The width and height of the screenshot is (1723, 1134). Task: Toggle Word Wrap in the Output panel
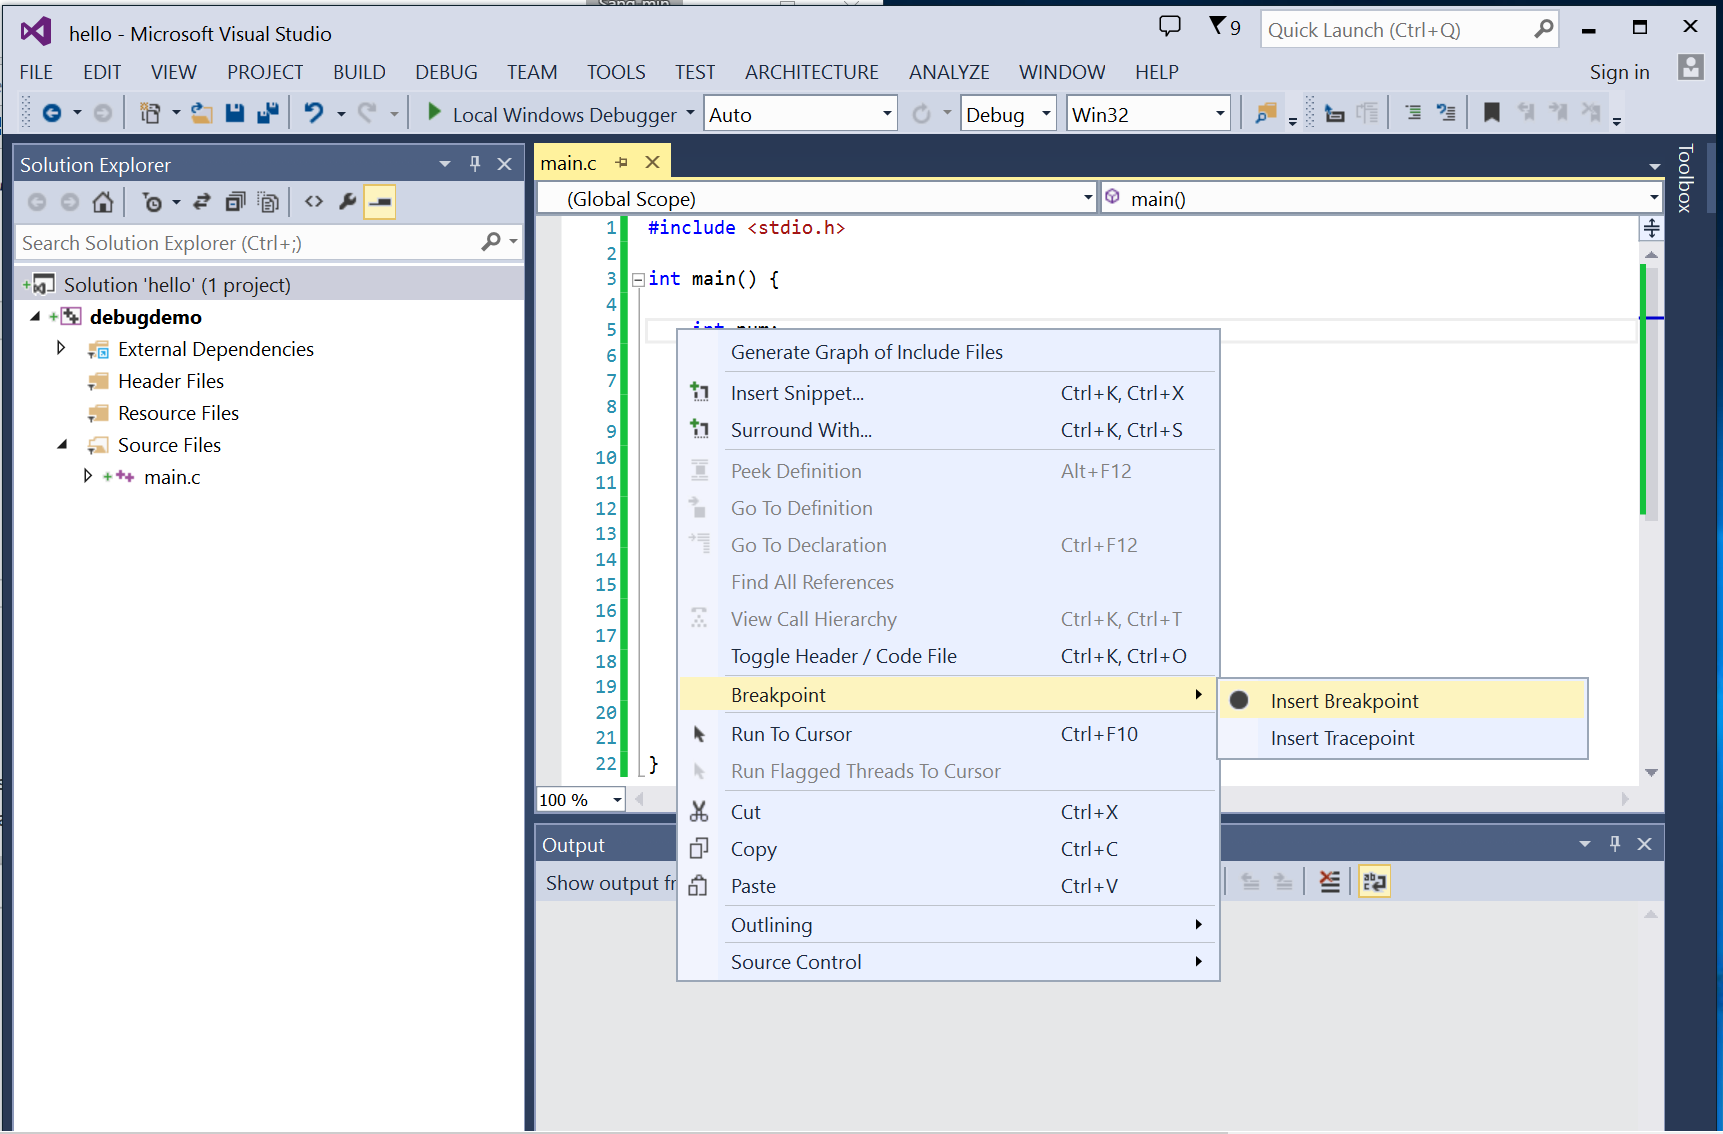click(1375, 882)
